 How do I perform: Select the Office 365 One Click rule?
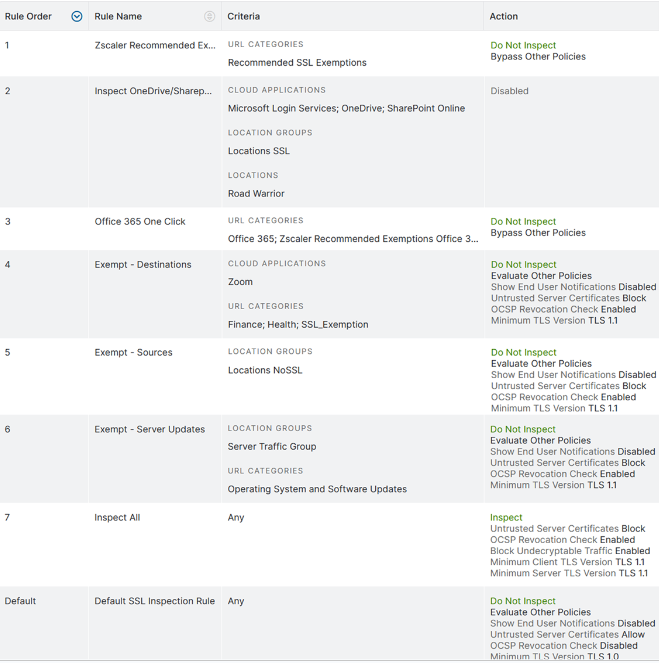tap(140, 222)
